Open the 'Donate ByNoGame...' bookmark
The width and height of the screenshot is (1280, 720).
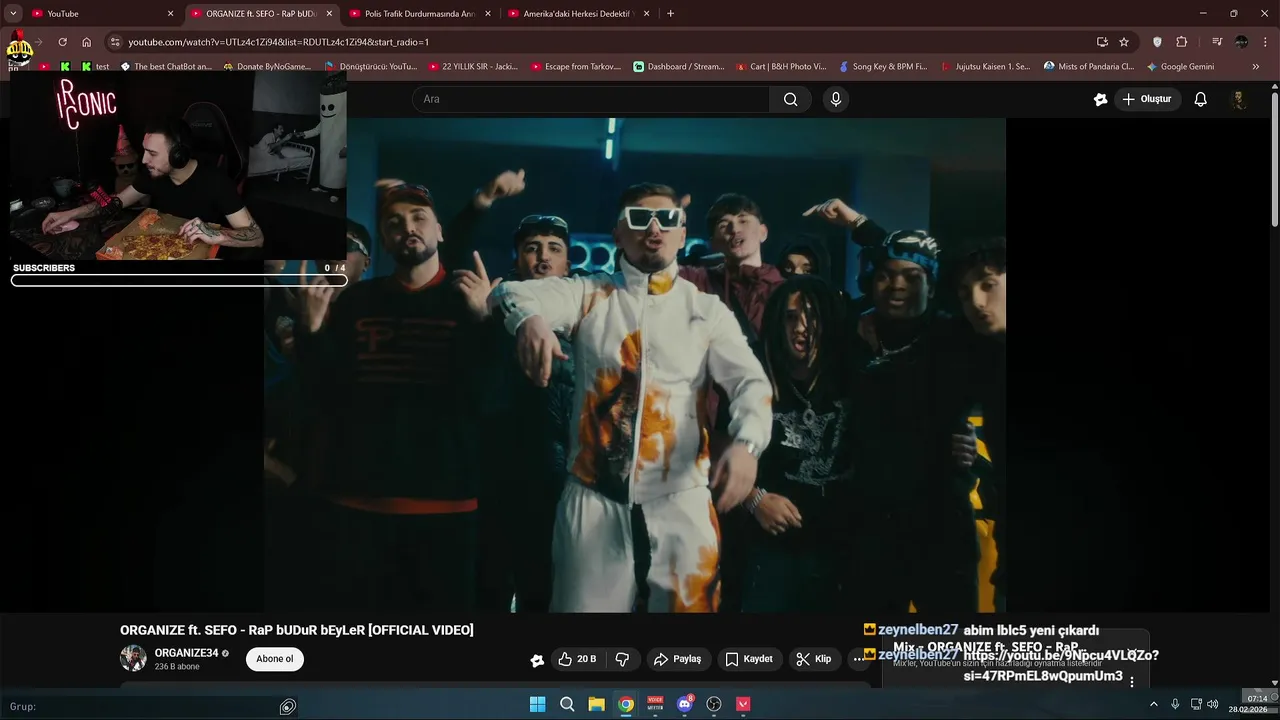267,67
